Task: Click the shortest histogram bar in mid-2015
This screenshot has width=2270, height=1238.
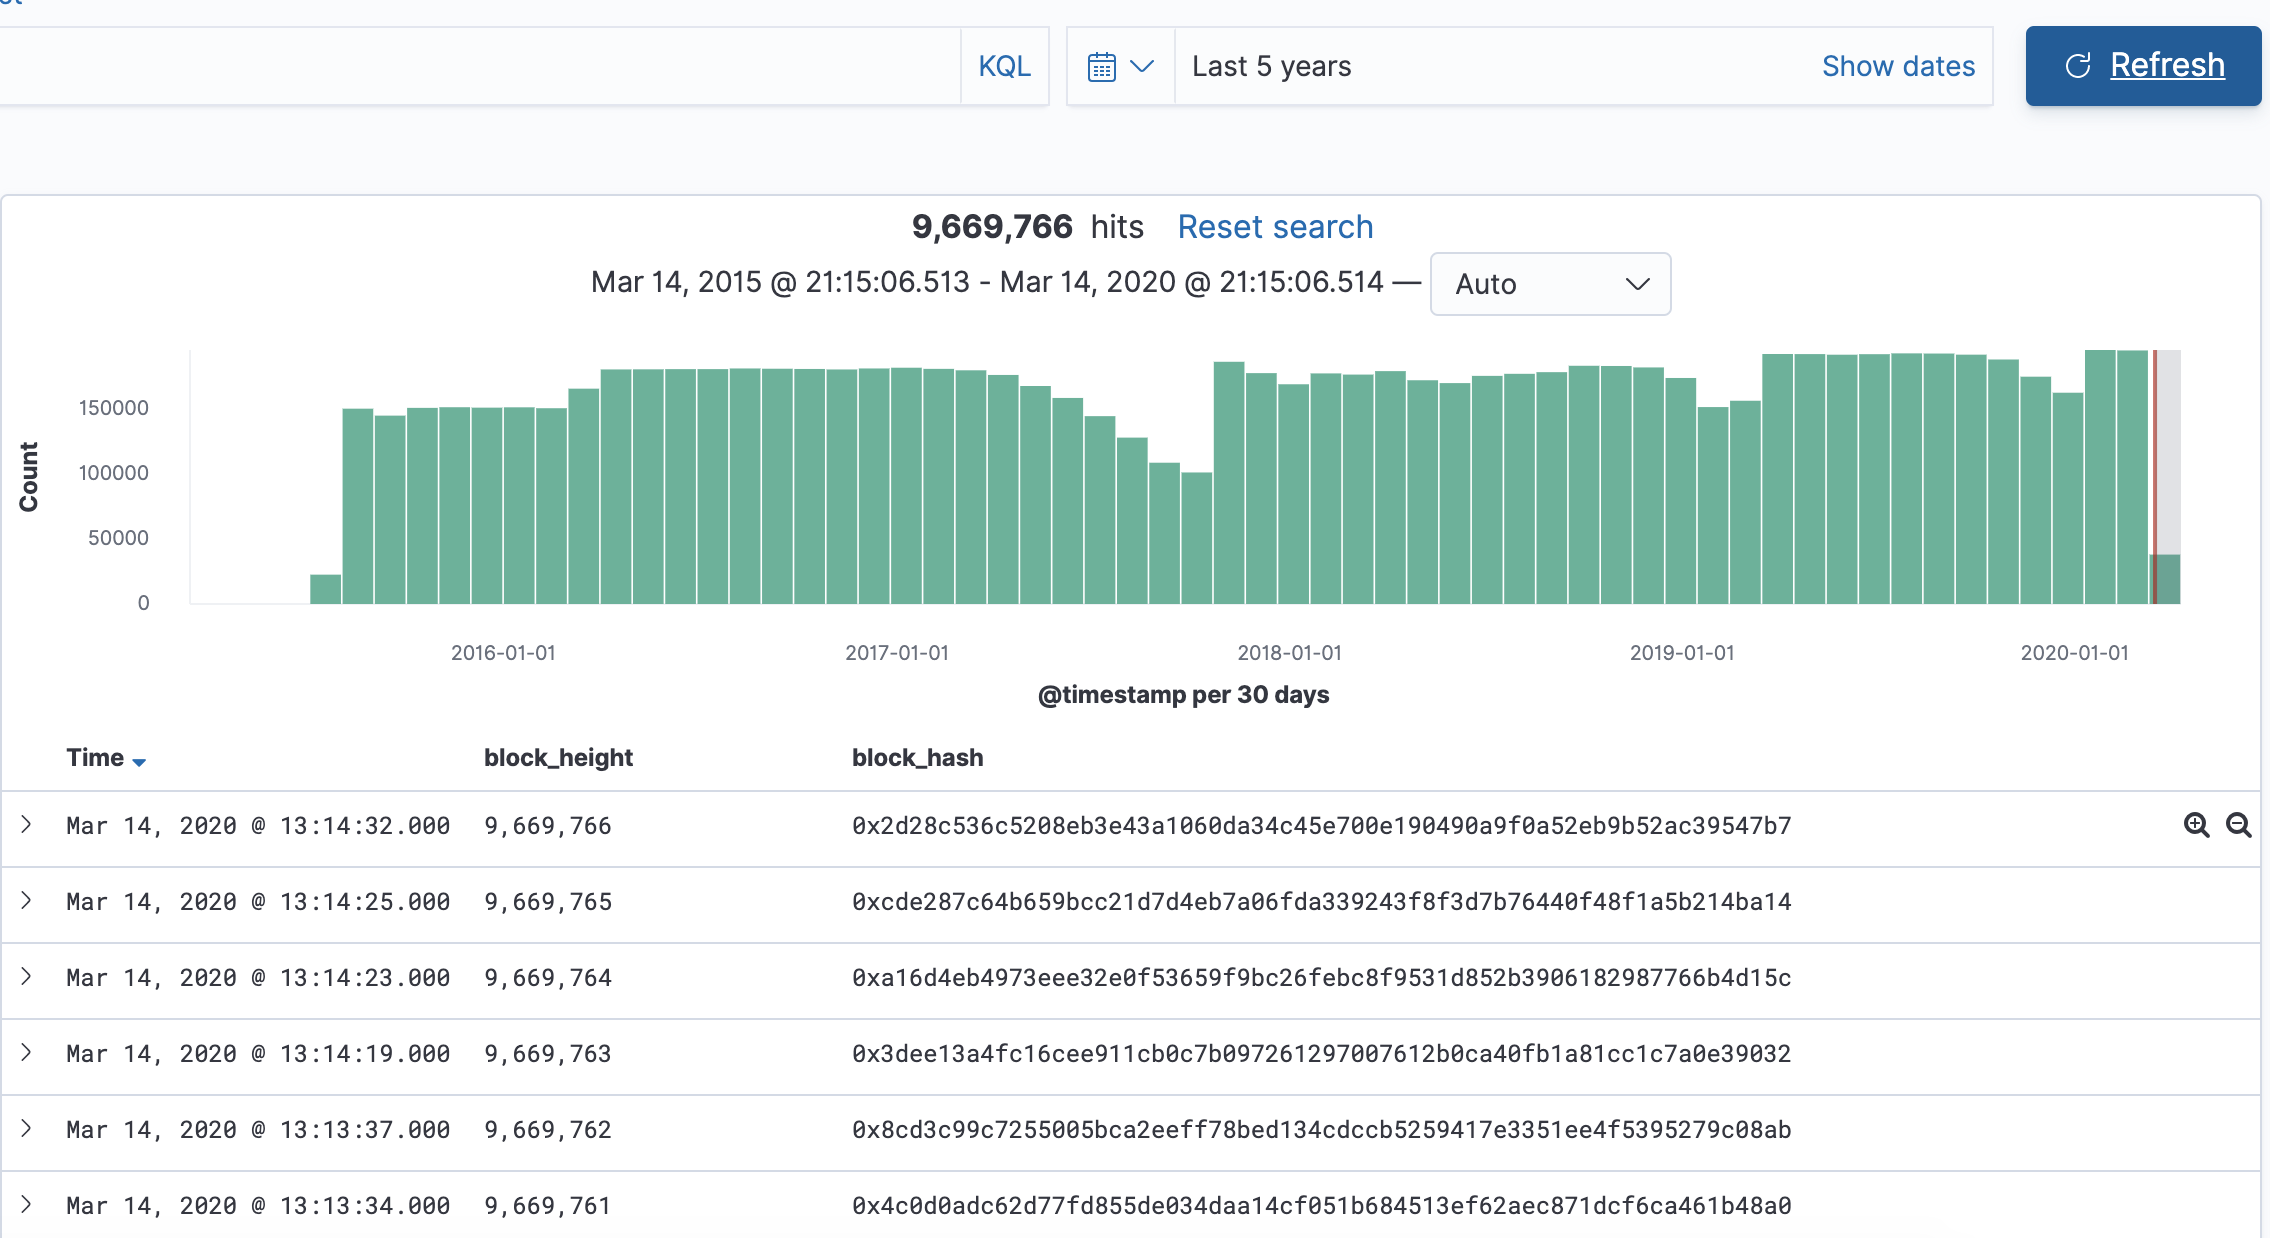Action: 325,589
